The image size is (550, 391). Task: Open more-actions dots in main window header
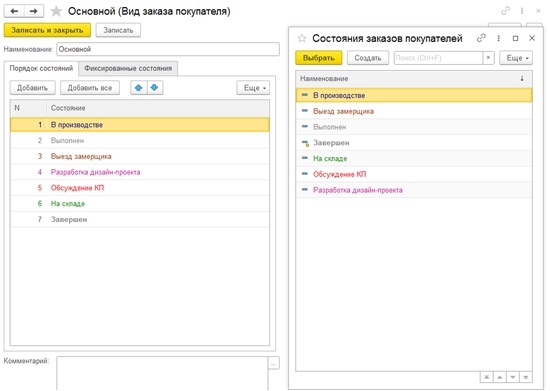522,11
